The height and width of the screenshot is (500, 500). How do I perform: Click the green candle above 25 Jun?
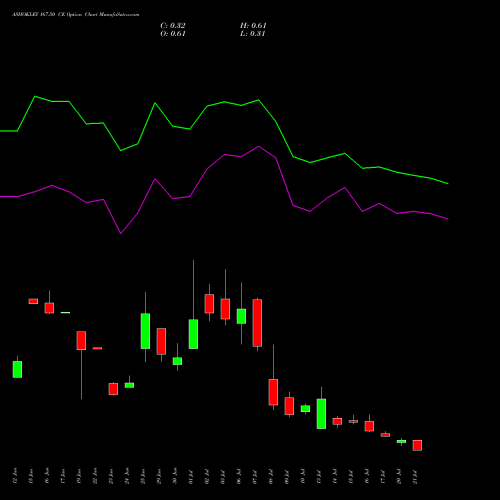pos(145,331)
